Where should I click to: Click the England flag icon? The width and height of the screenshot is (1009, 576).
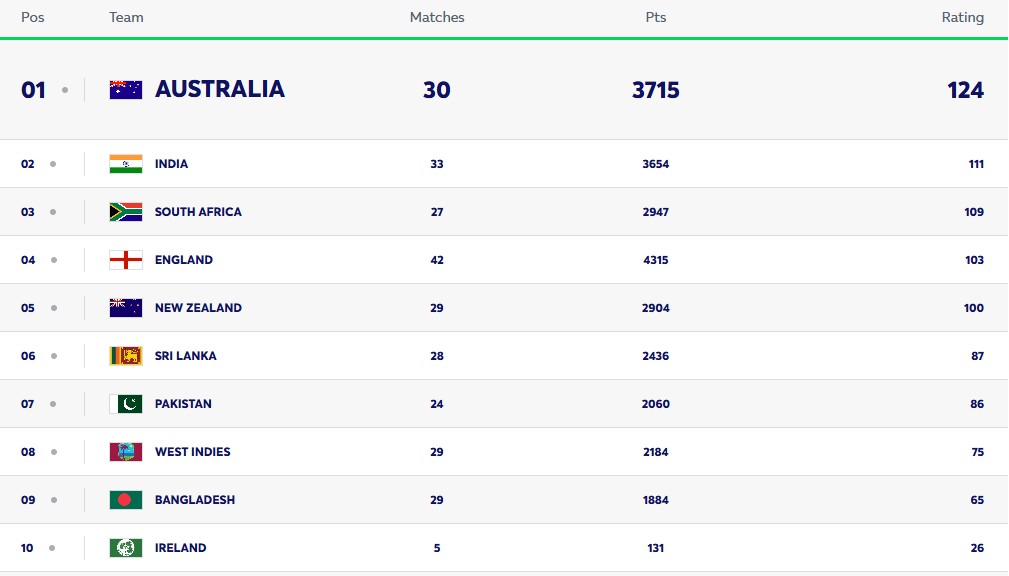[x=126, y=260]
